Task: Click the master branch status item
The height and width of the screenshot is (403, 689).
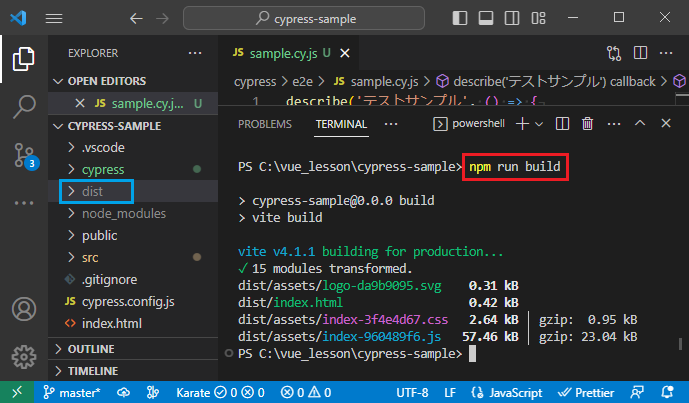Action: coord(72,392)
